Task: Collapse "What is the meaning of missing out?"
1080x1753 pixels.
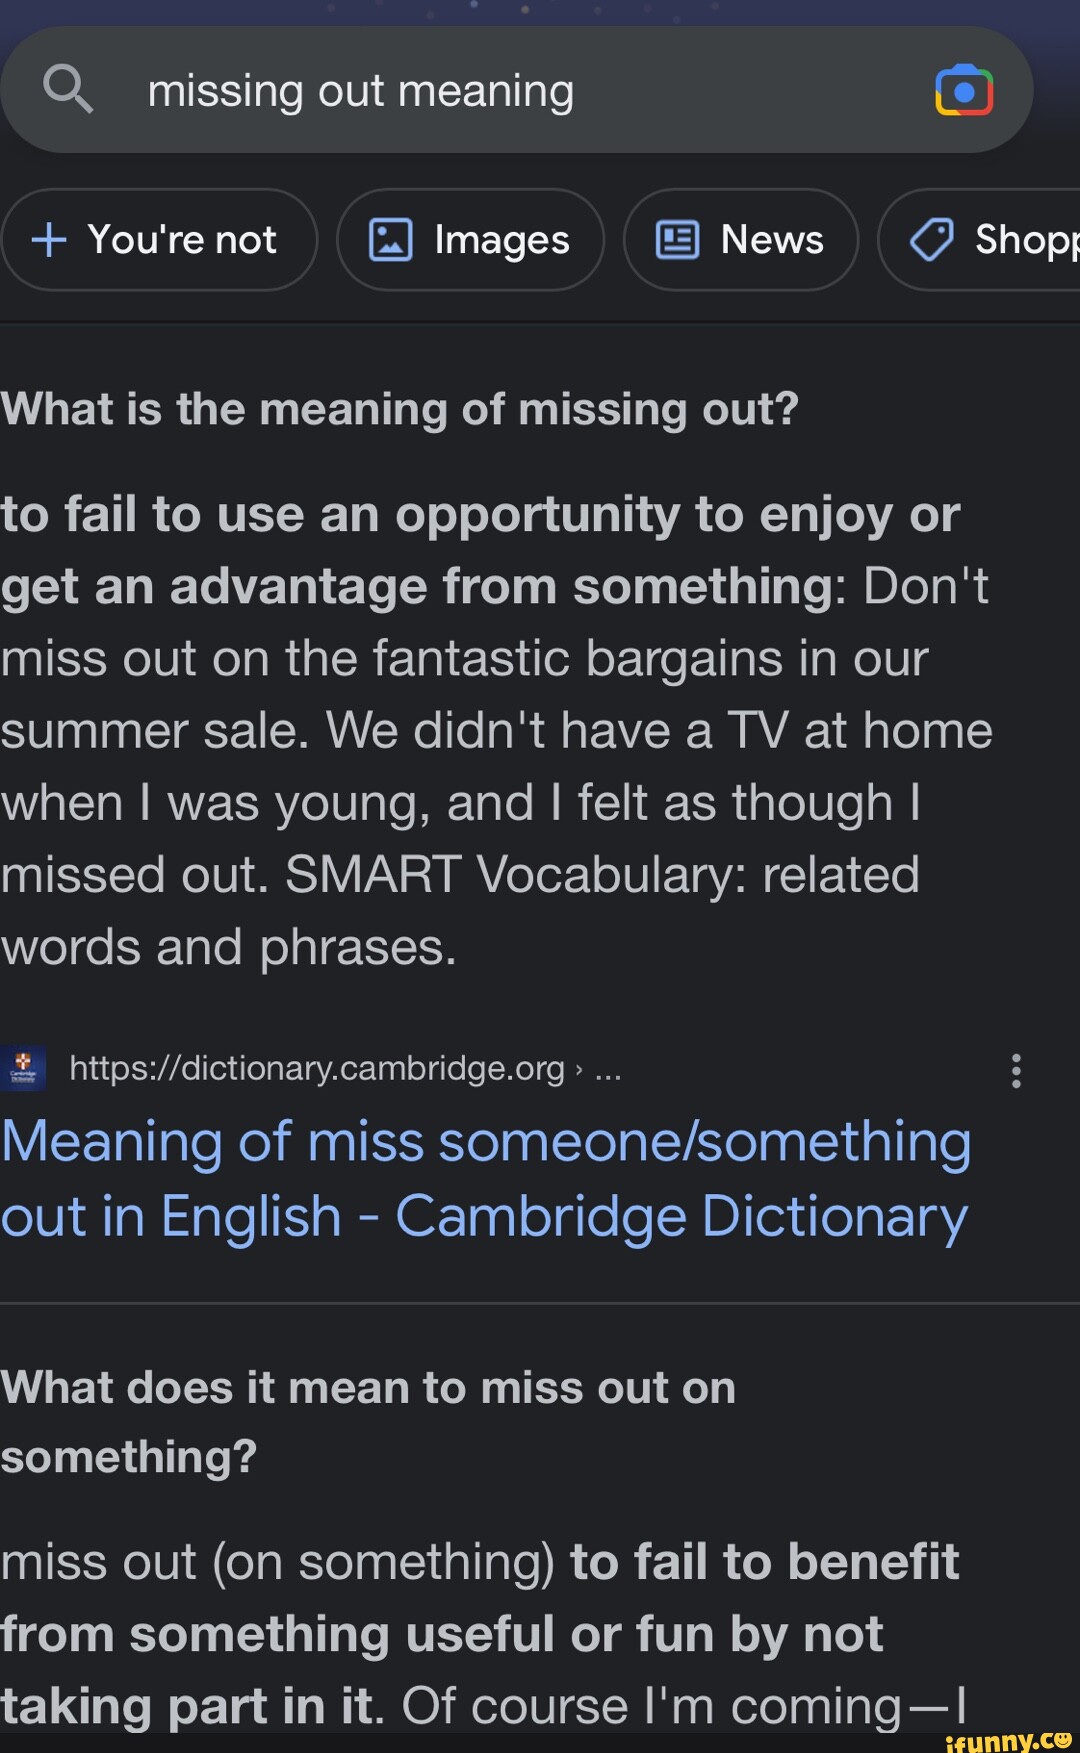Action: 400,409
